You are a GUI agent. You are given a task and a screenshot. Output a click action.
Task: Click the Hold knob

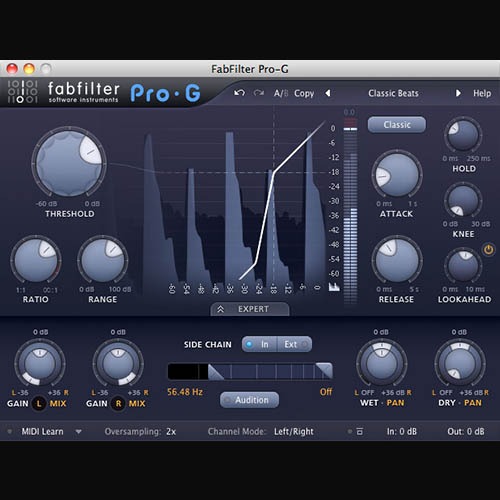[x=463, y=135]
